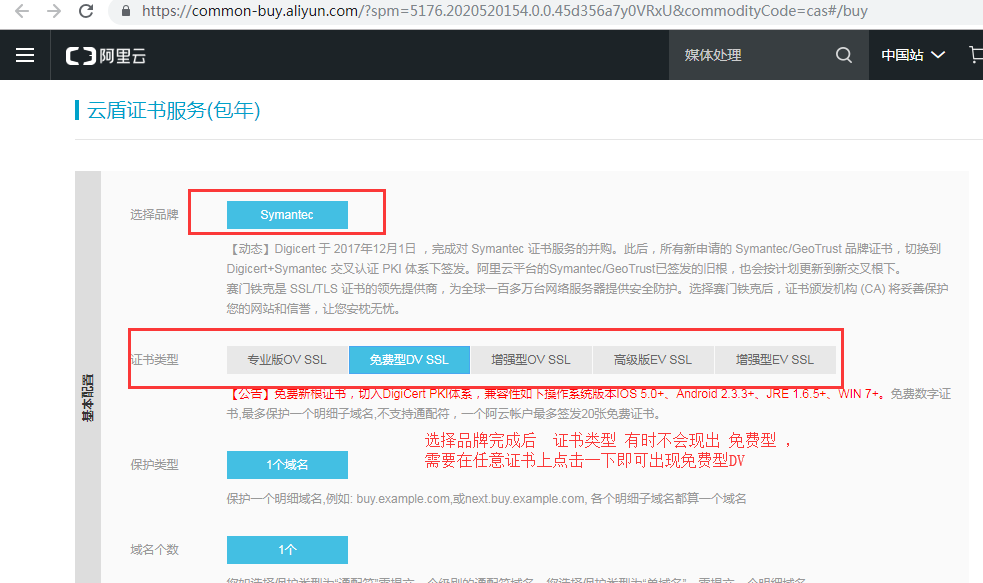Click the browser URL address bar

(x=500, y=12)
